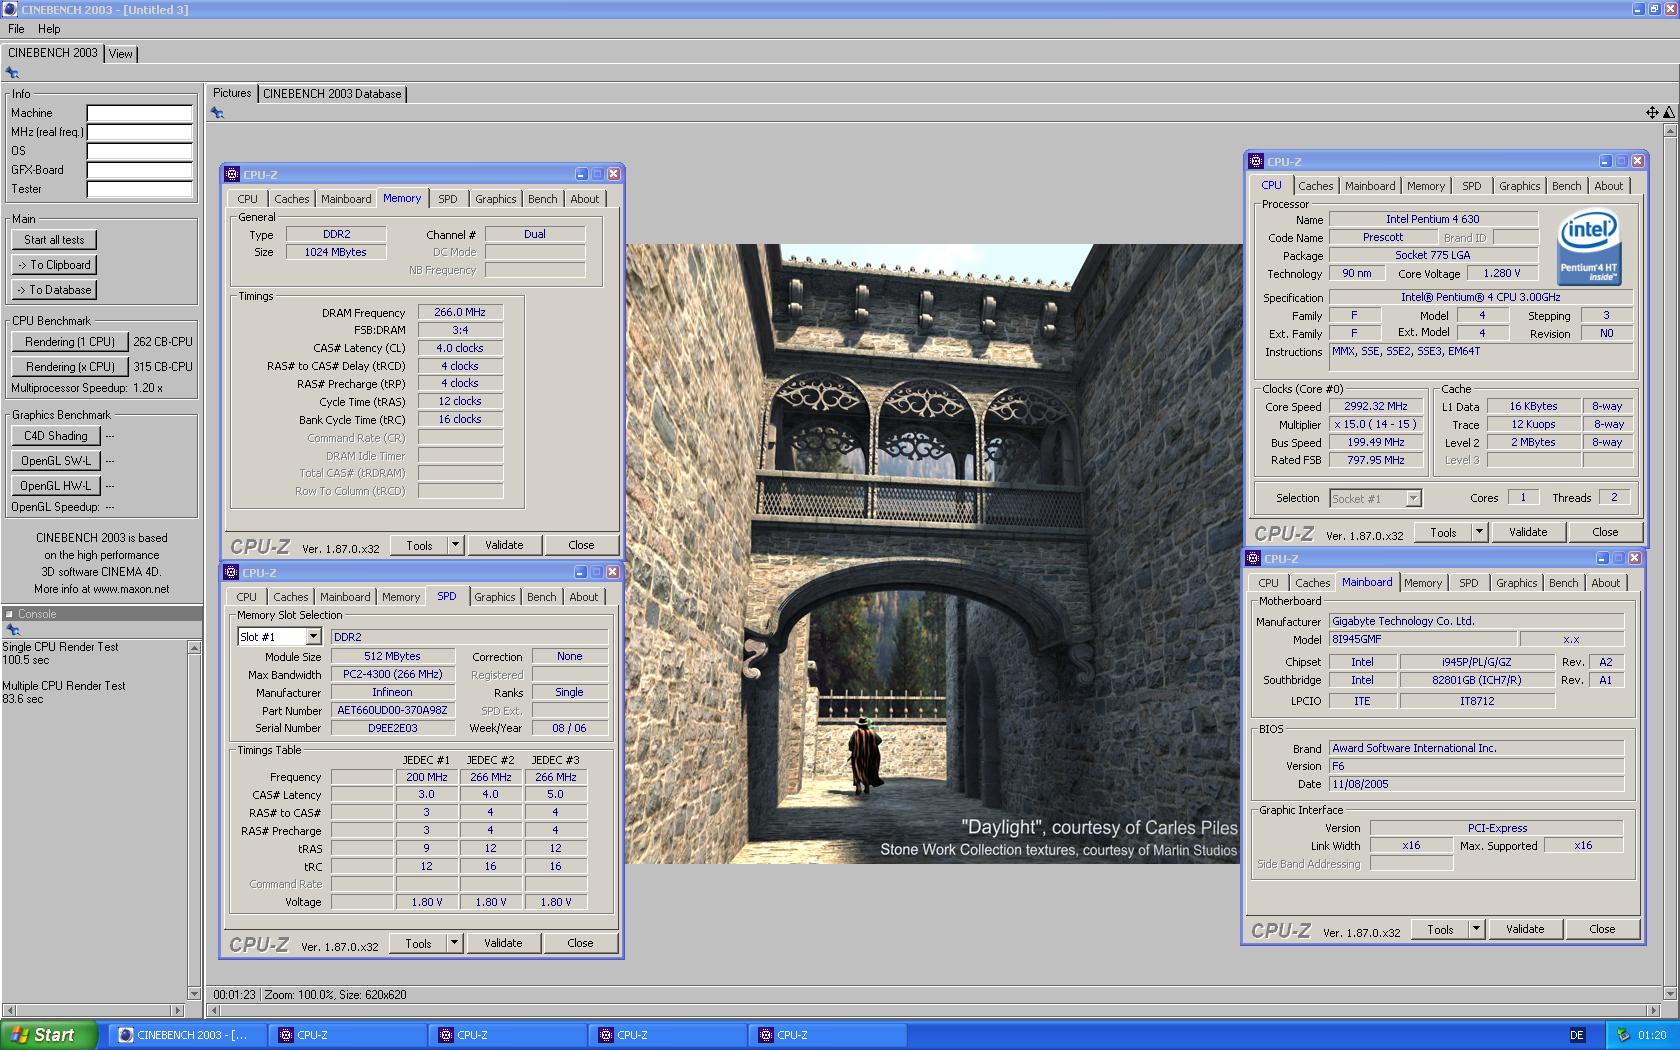The image size is (1680, 1050).
Task: Click the picture area horizontal scrollbar left arrow
Action: pyautogui.click(x=214, y=1010)
